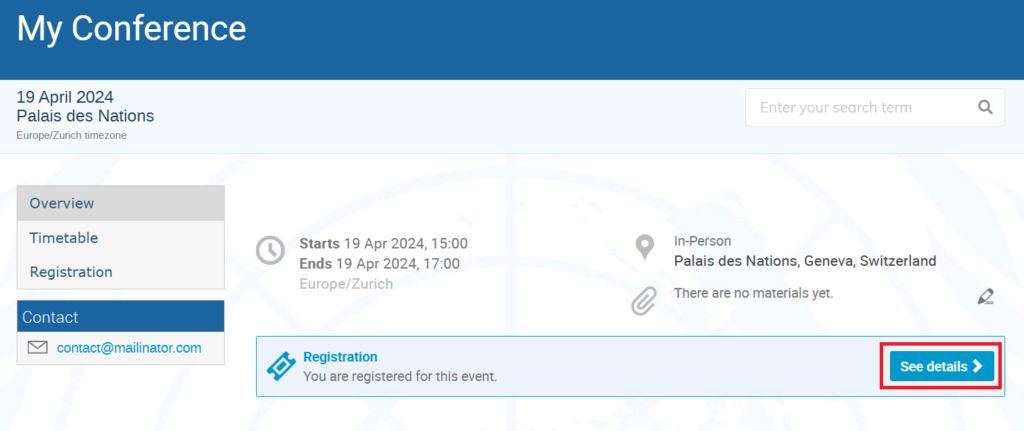Click the Contact panel header

[121, 317]
